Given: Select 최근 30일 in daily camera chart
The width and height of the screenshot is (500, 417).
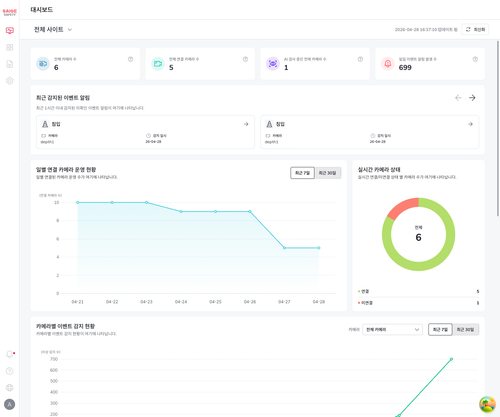Looking at the screenshot, I should pyautogui.click(x=328, y=173).
